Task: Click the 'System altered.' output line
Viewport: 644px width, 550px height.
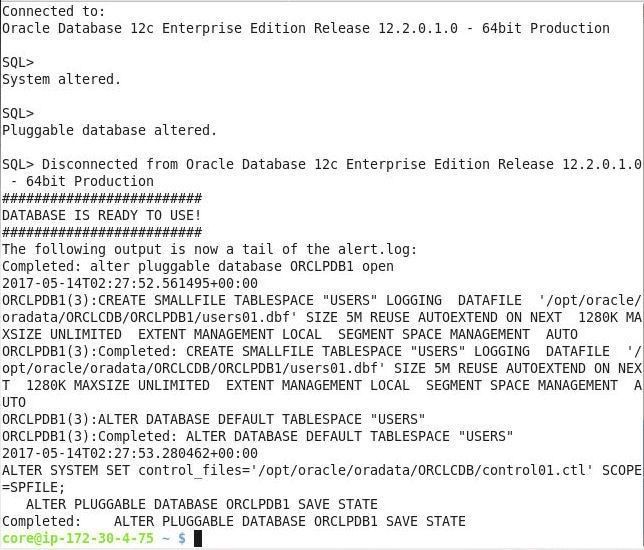Action: point(62,79)
